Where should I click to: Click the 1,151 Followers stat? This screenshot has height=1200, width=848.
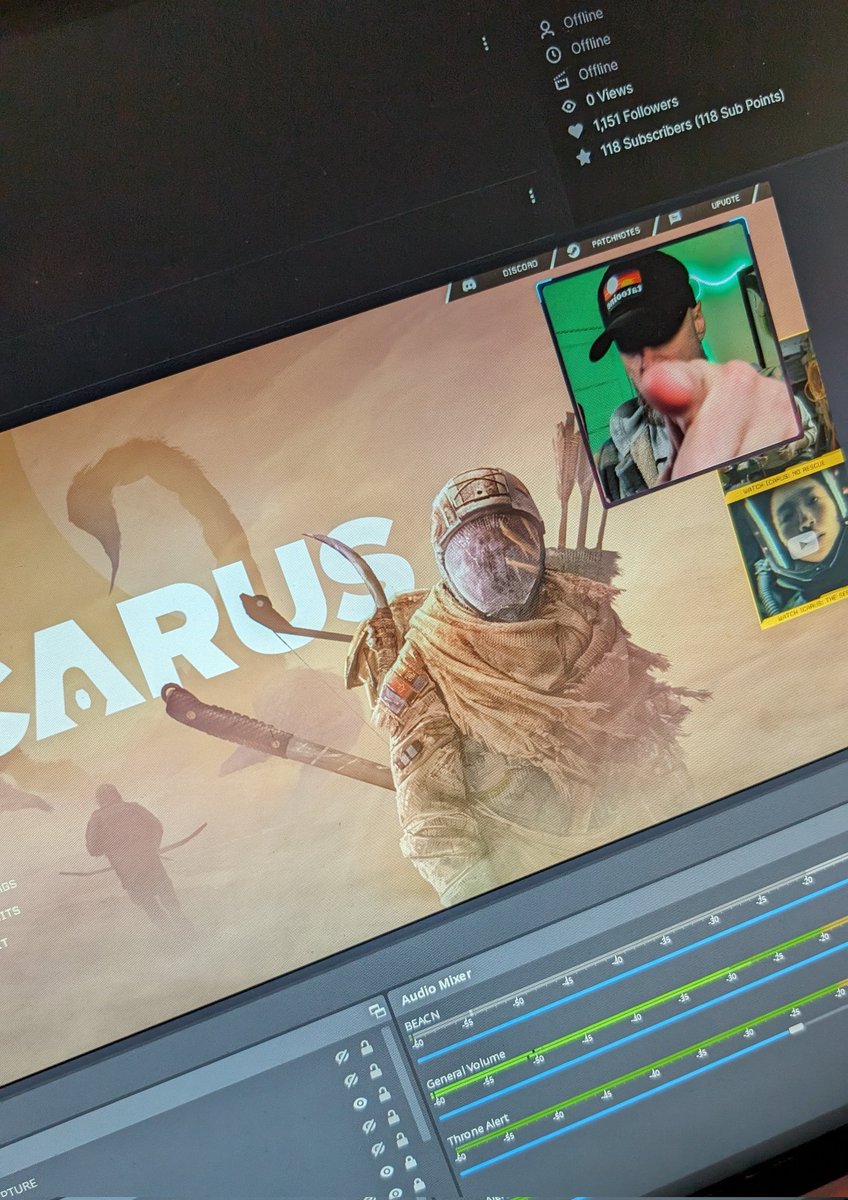pyautogui.click(x=635, y=114)
